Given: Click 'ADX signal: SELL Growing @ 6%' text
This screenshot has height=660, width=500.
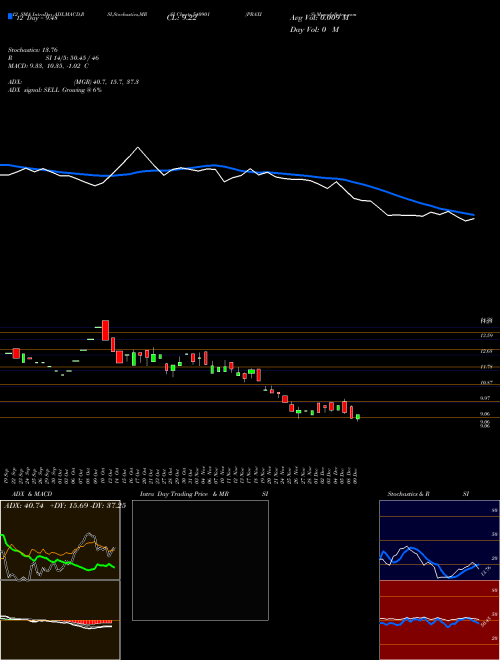Looking at the screenshot, I should tap(55, 90).
